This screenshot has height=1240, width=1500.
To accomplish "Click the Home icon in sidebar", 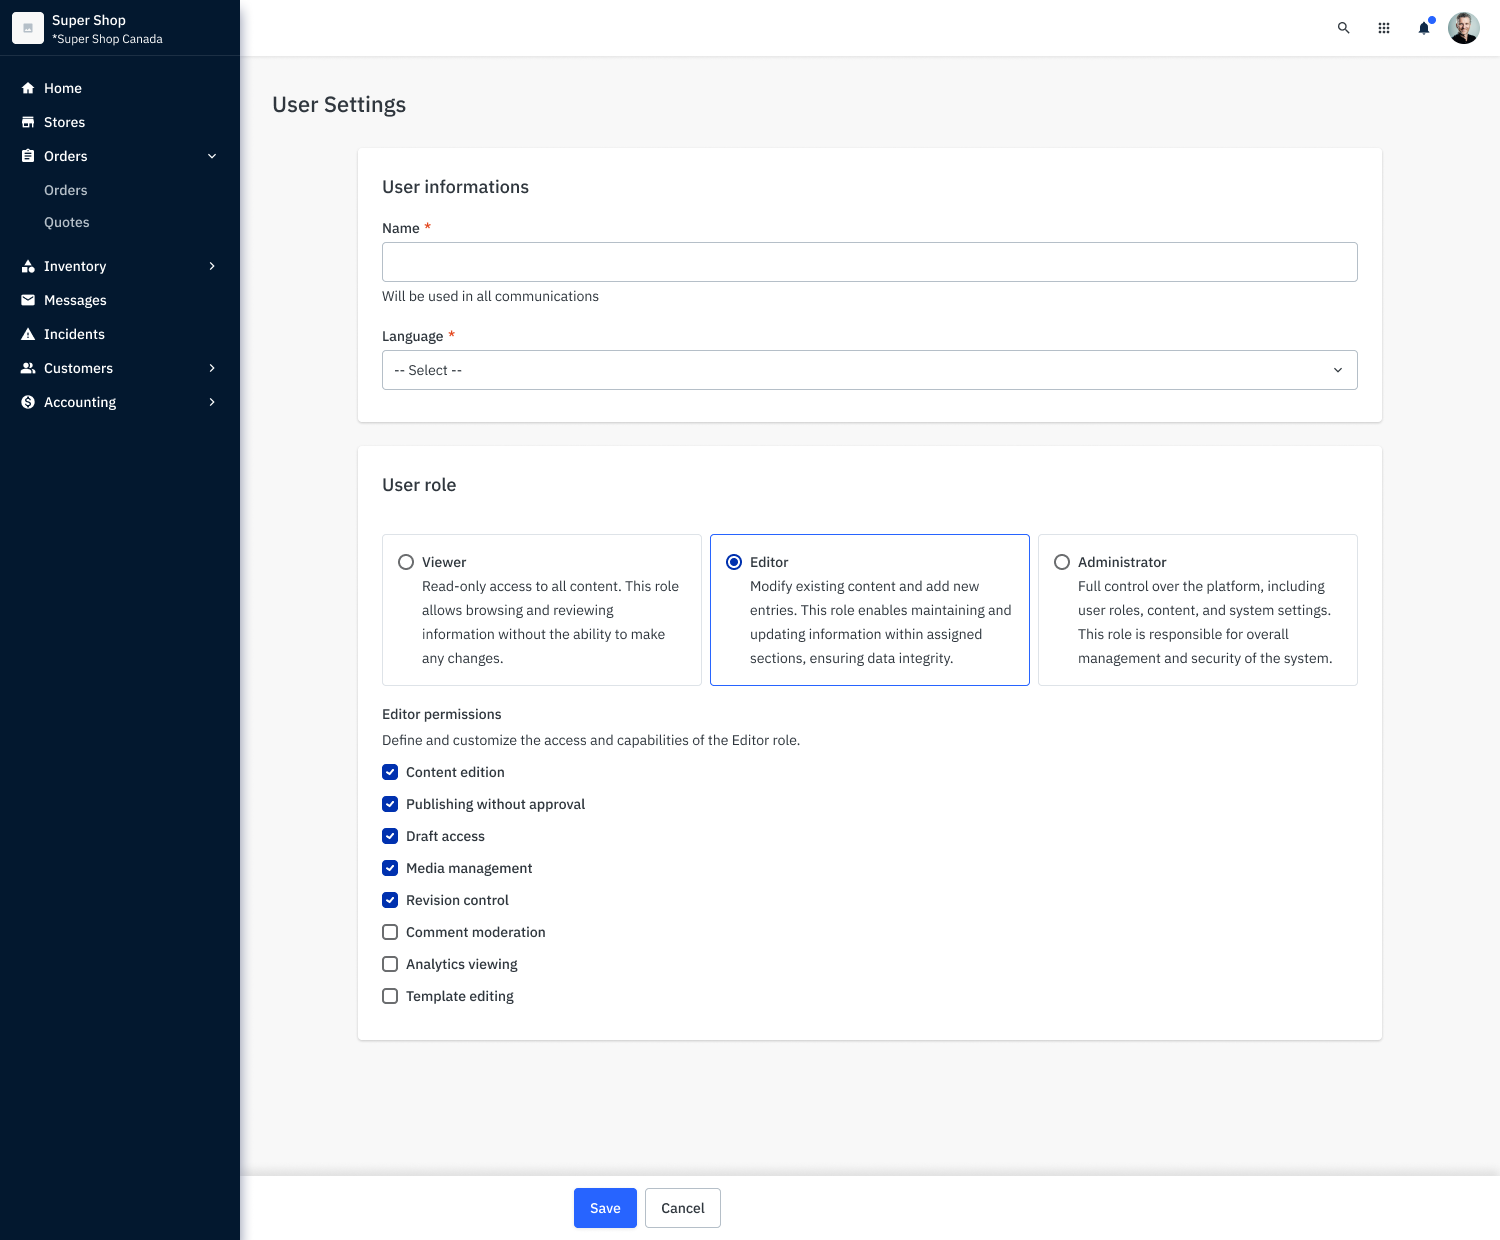I will point(28,88).
